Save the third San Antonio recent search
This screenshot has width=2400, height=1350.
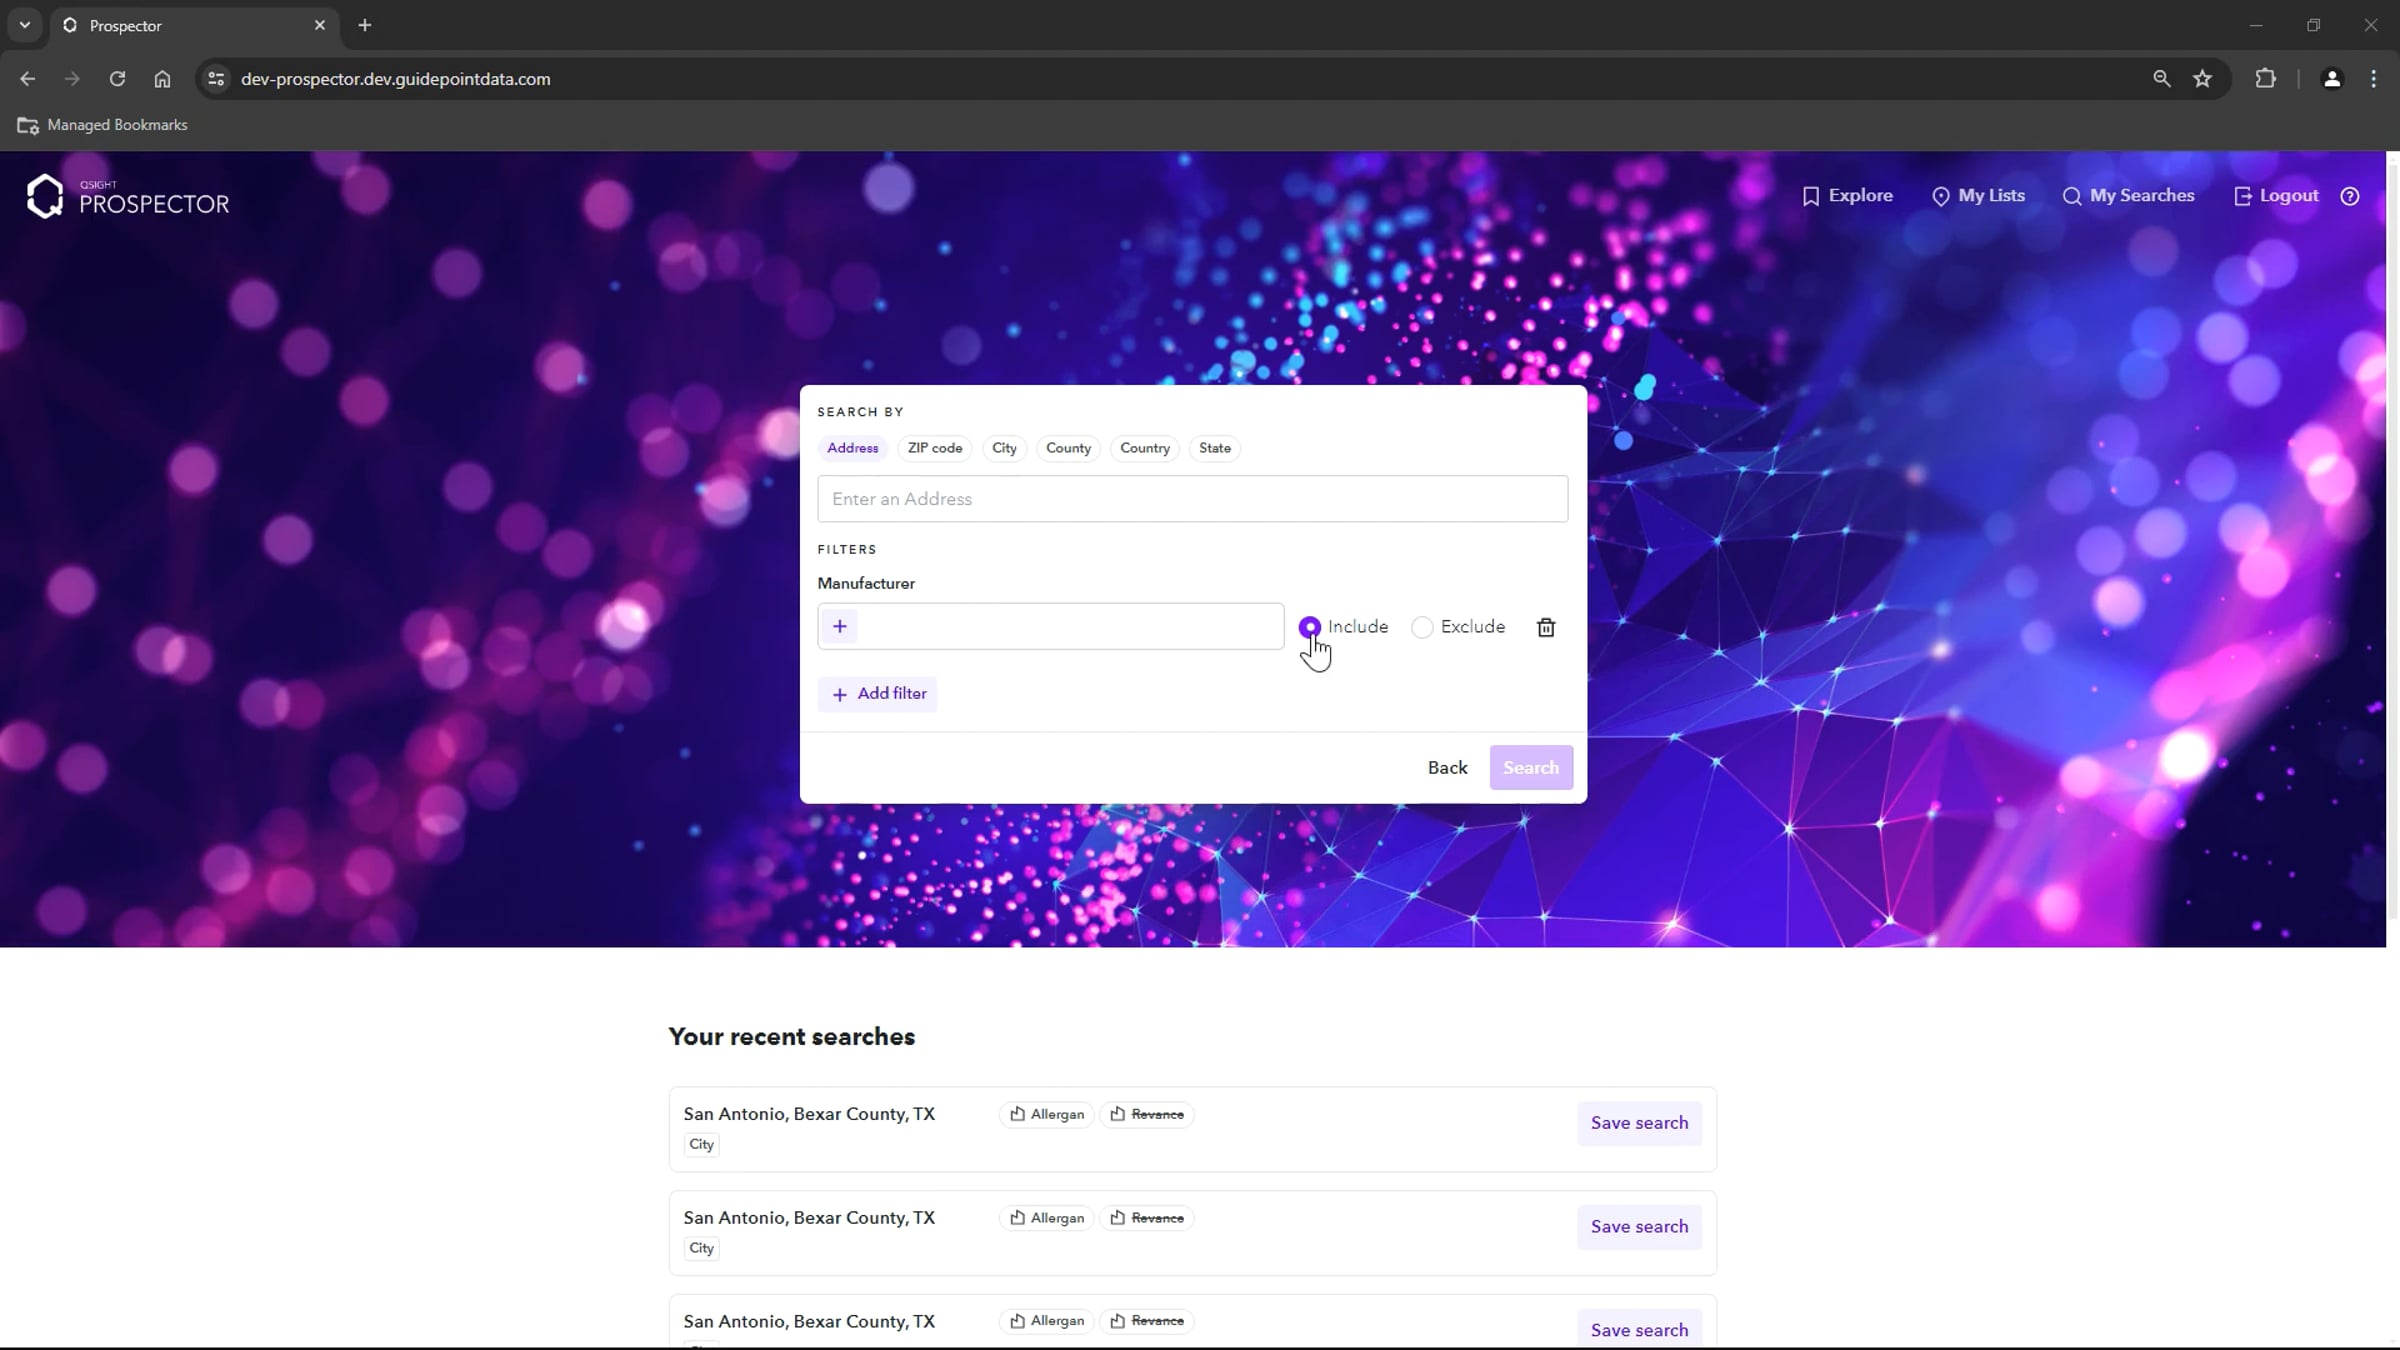[x=1639, y=1329]
